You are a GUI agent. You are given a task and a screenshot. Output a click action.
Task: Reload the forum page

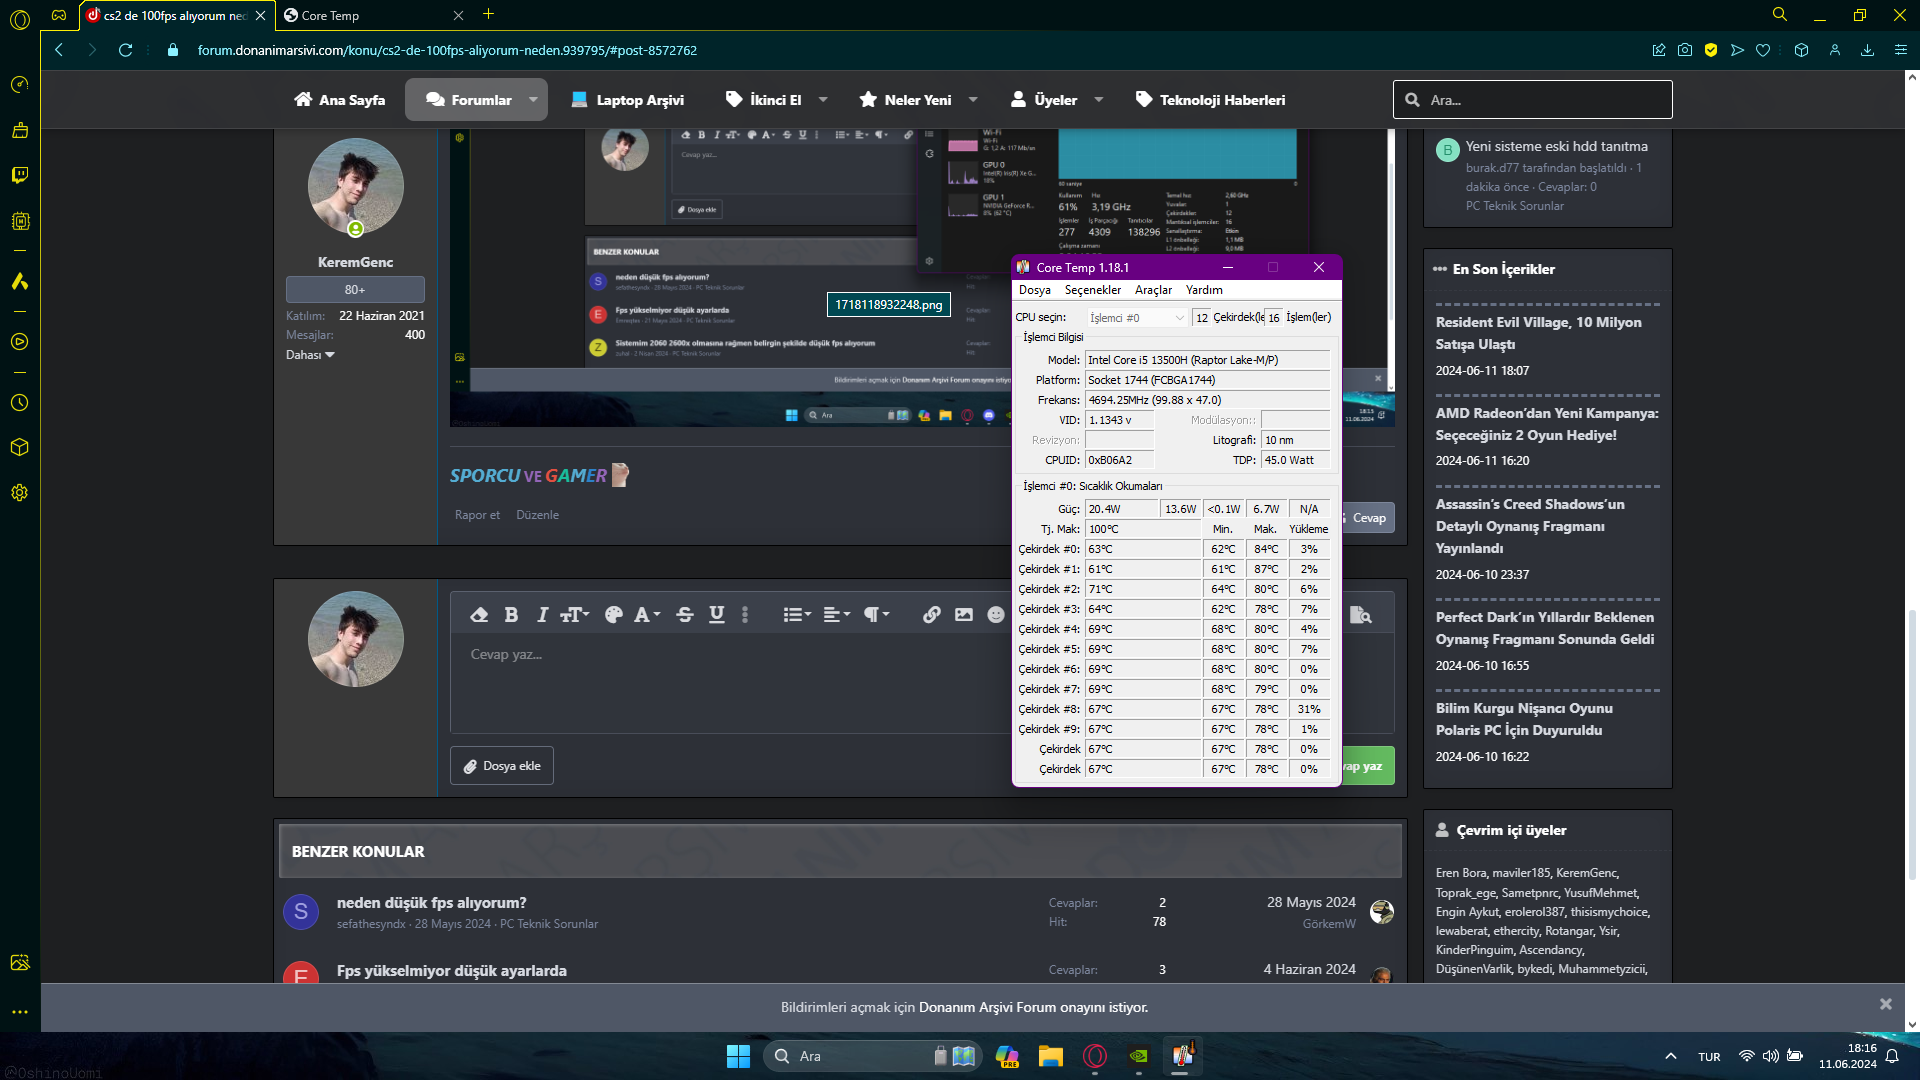[125, 50]
